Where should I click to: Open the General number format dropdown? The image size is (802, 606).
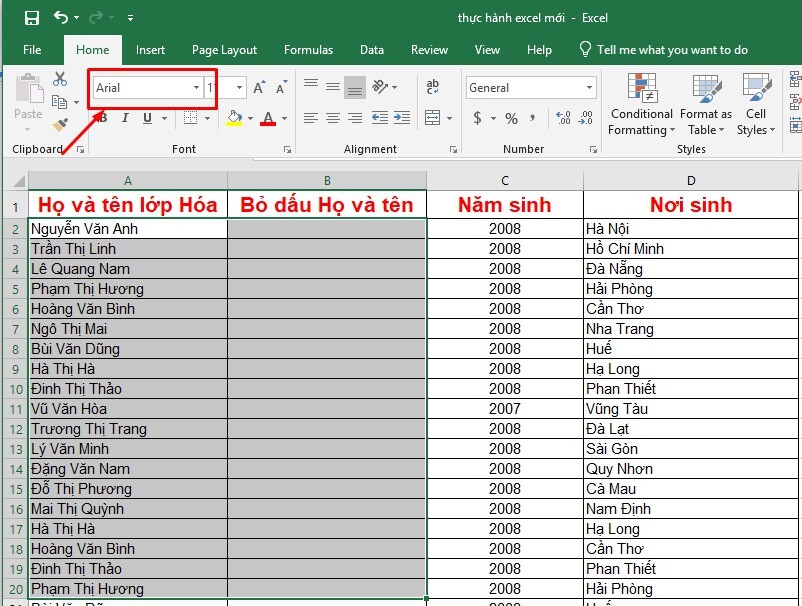click(x=592, y=88)
